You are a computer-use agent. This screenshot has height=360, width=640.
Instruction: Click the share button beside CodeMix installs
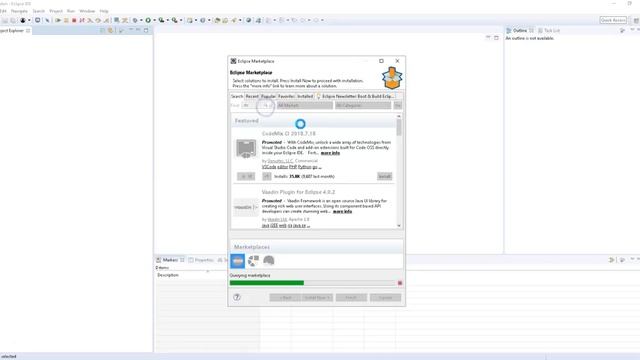(x=267, y=176)
